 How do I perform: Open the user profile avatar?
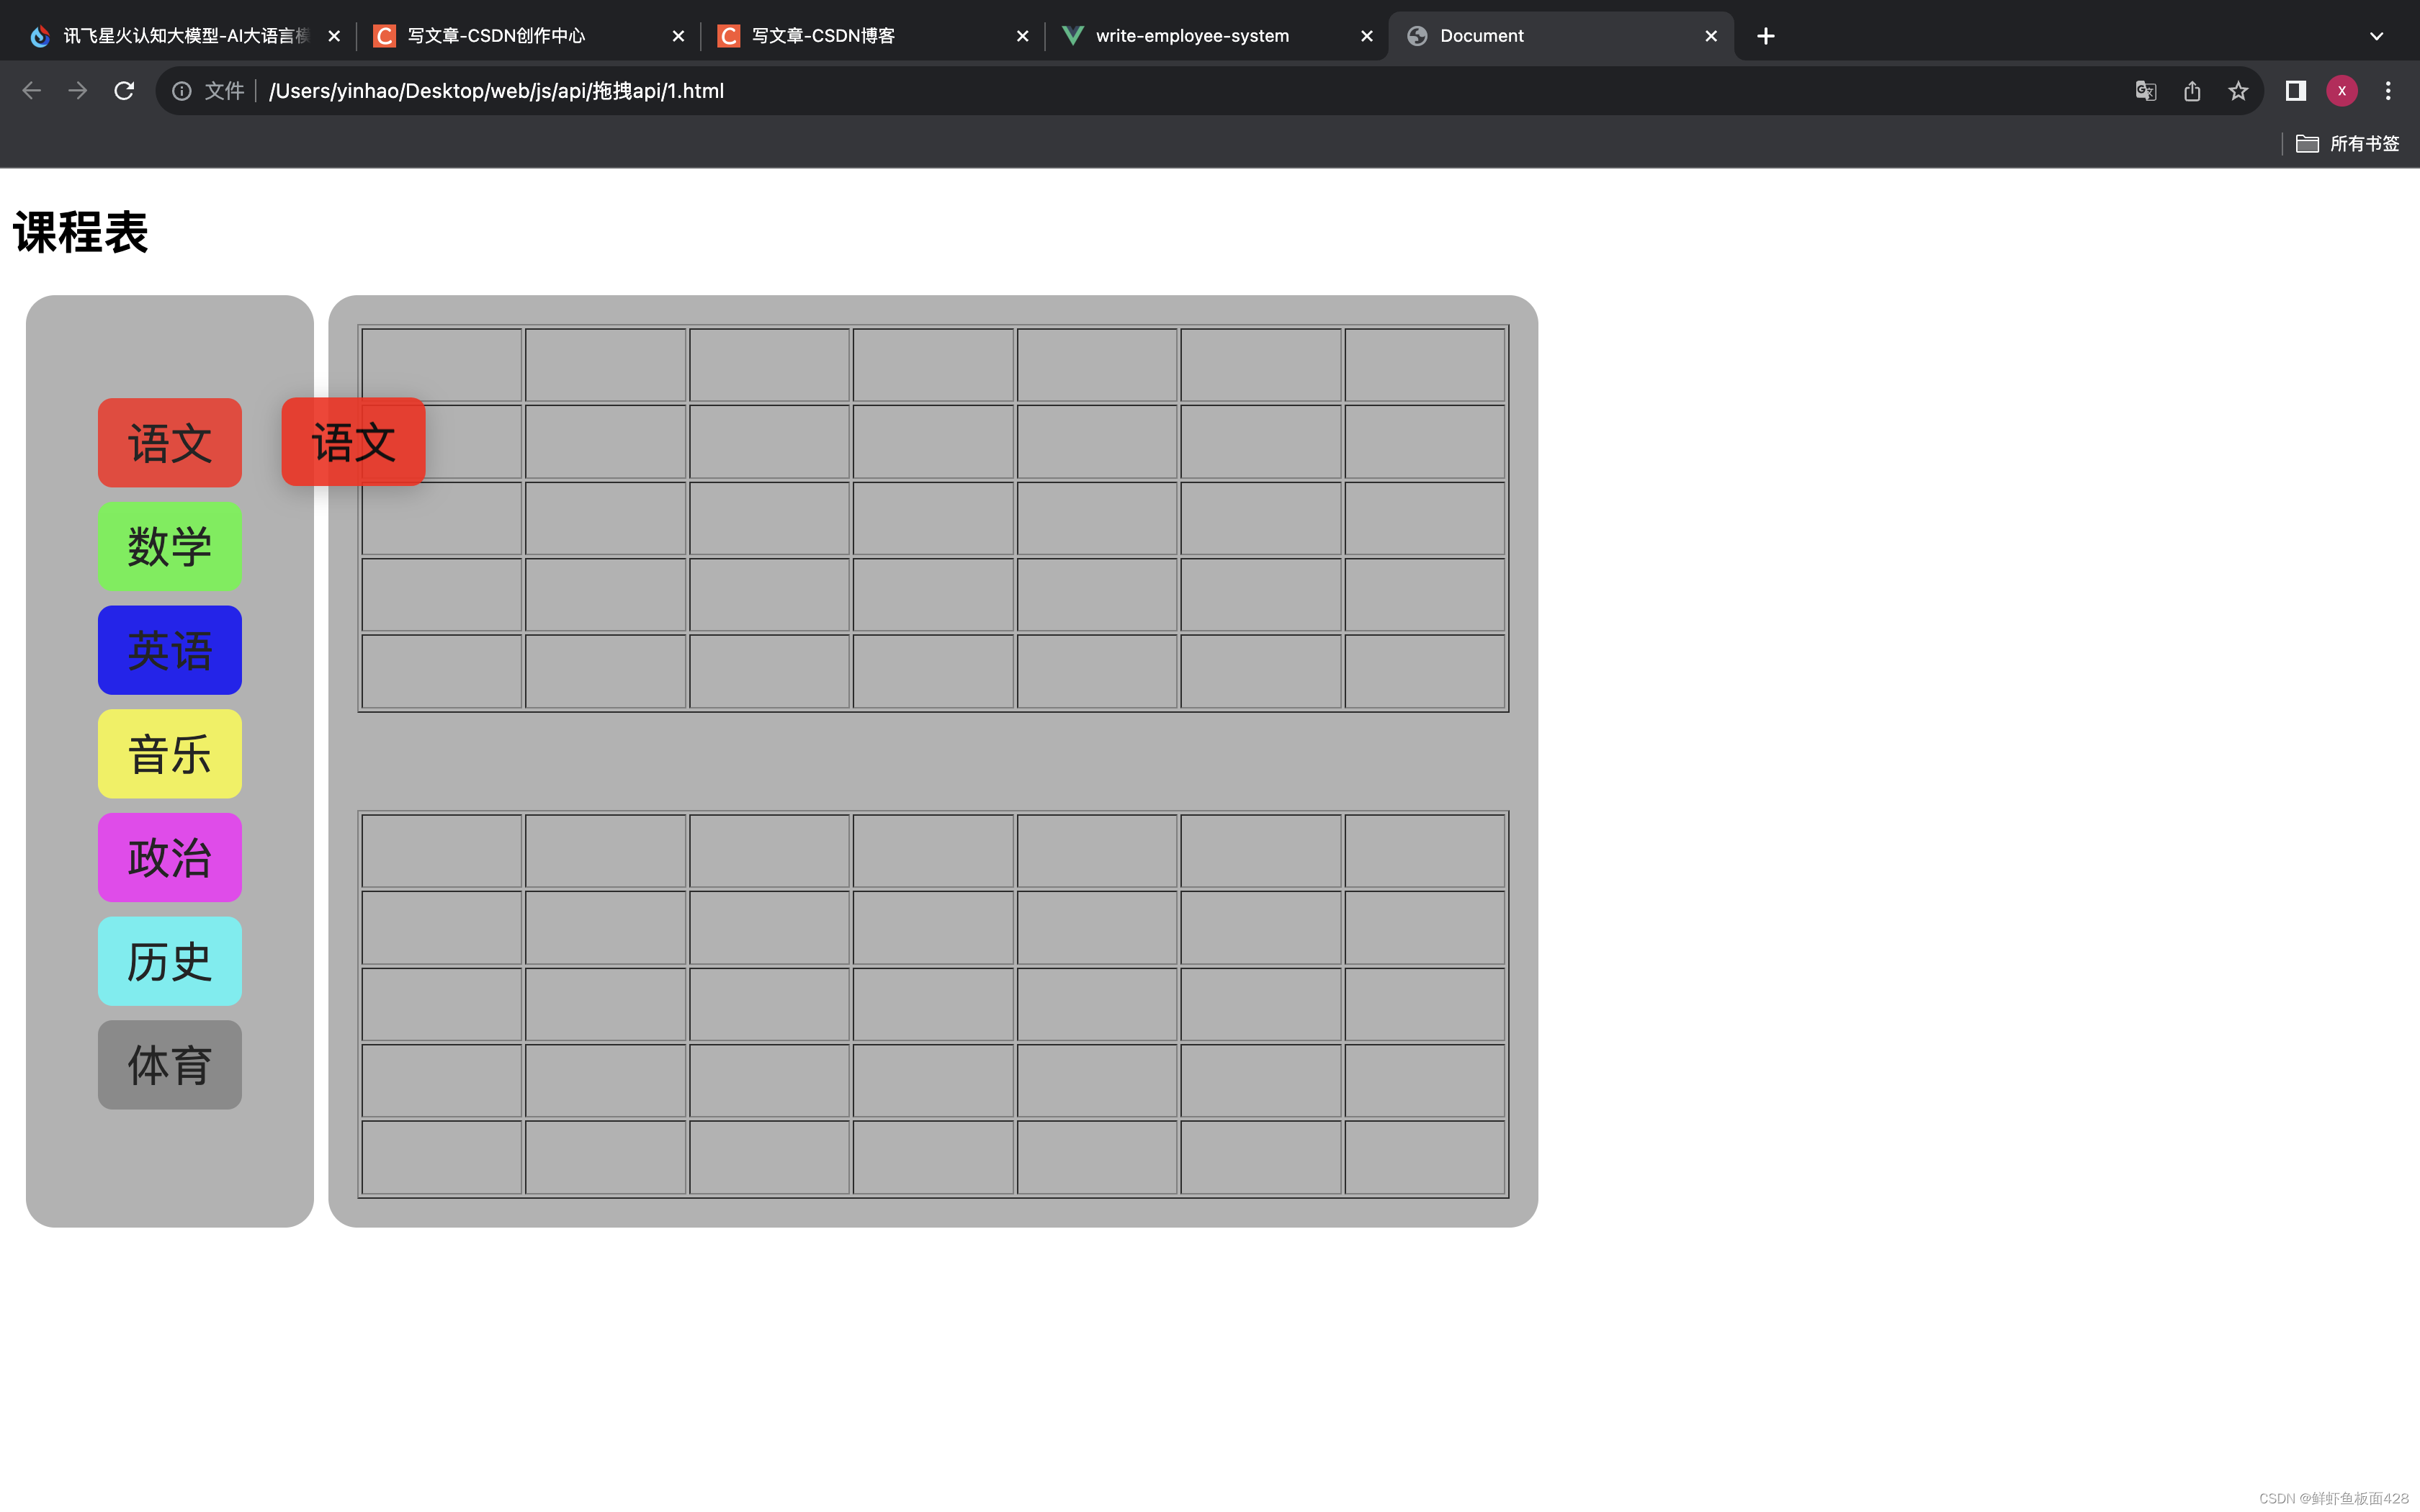pos(2342,91)
